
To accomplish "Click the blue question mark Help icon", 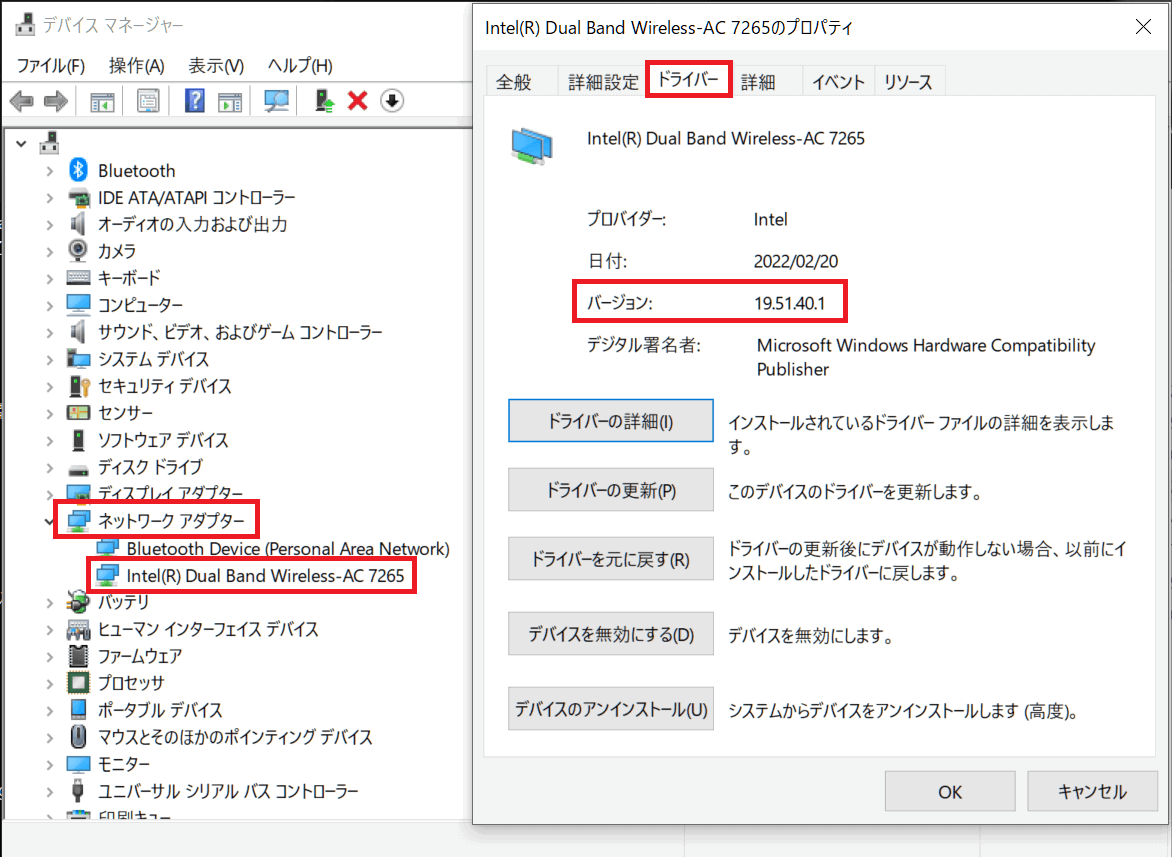I will (194, 100).
